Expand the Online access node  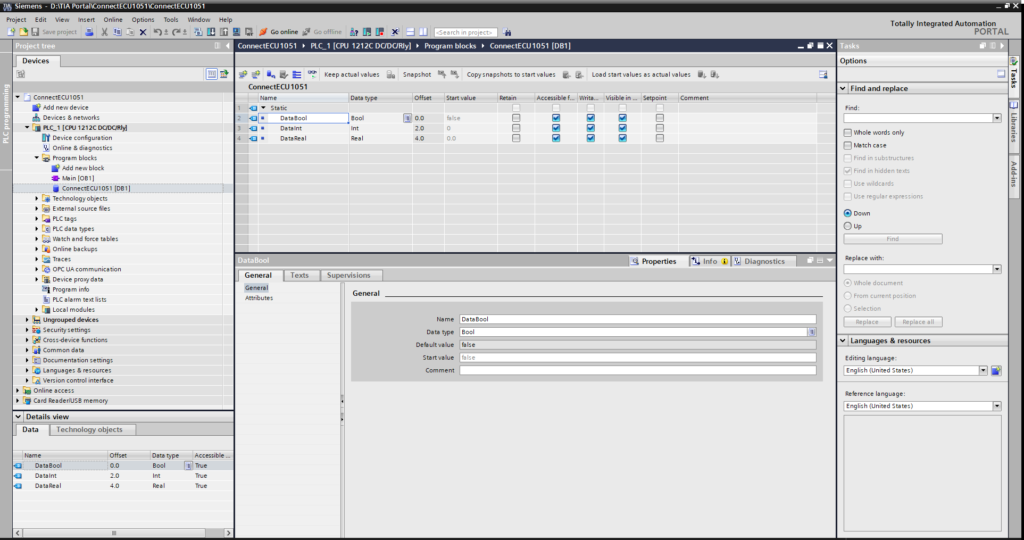[x=18, y=390]
